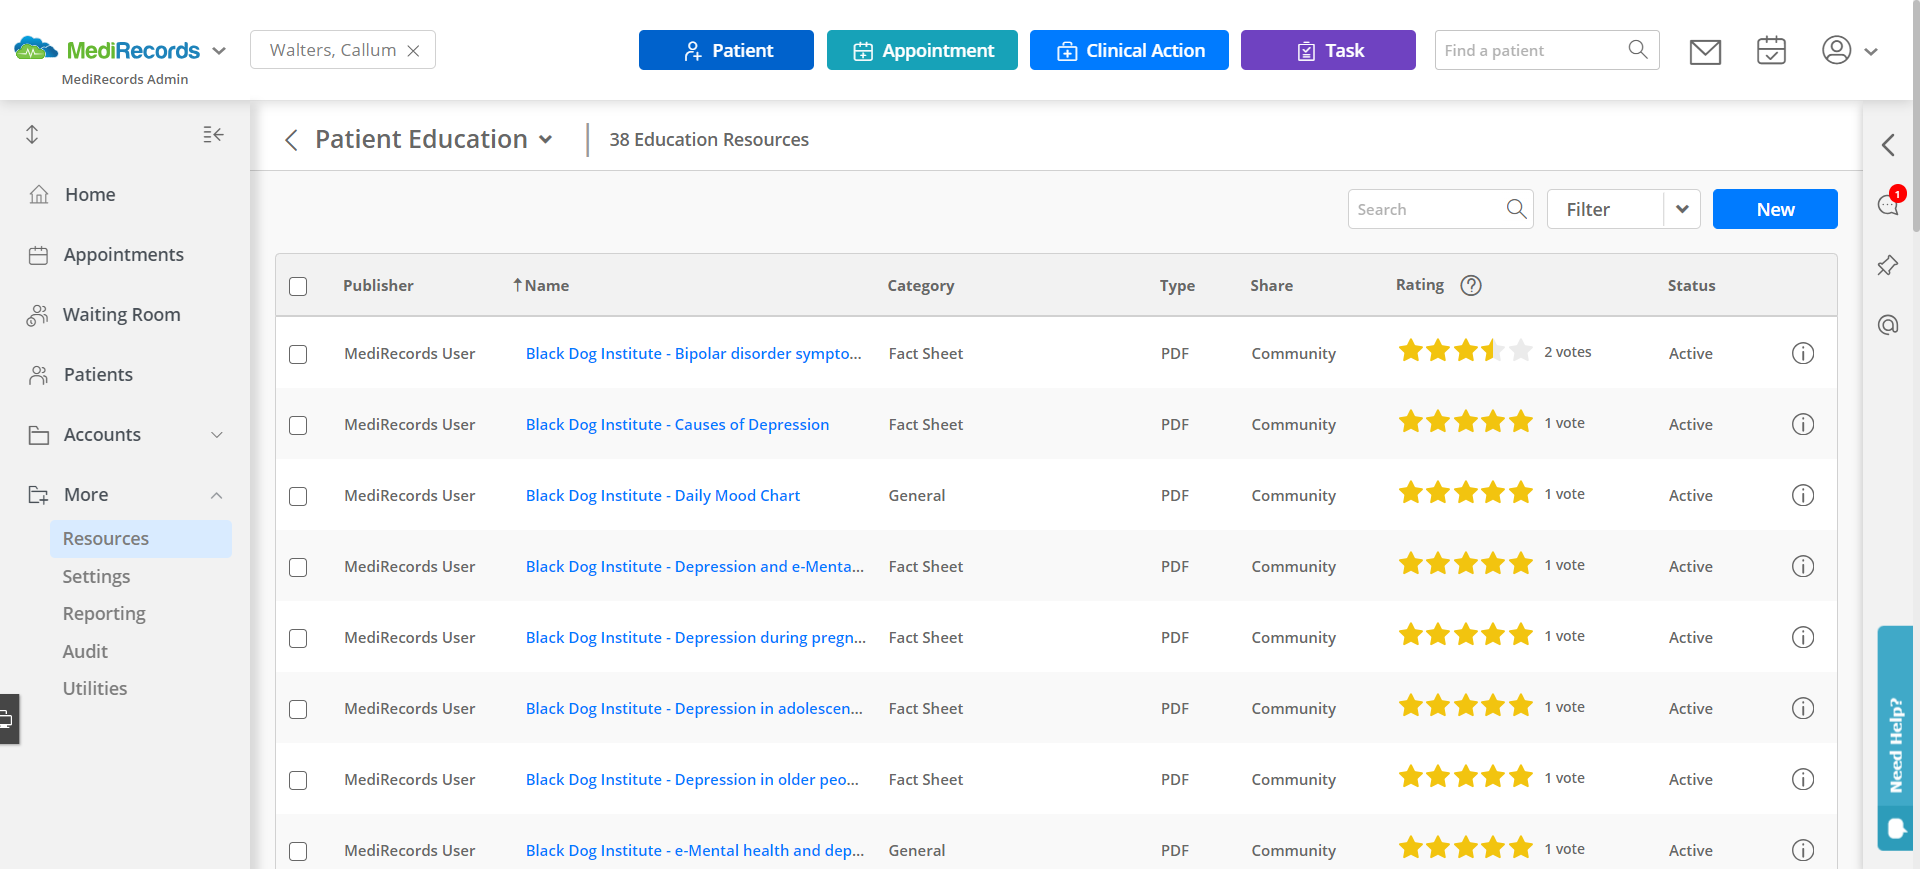The width and height of the screenshot is (1920, 869).
Task: Create a New education resource
Action: (x=1775, y=209)
